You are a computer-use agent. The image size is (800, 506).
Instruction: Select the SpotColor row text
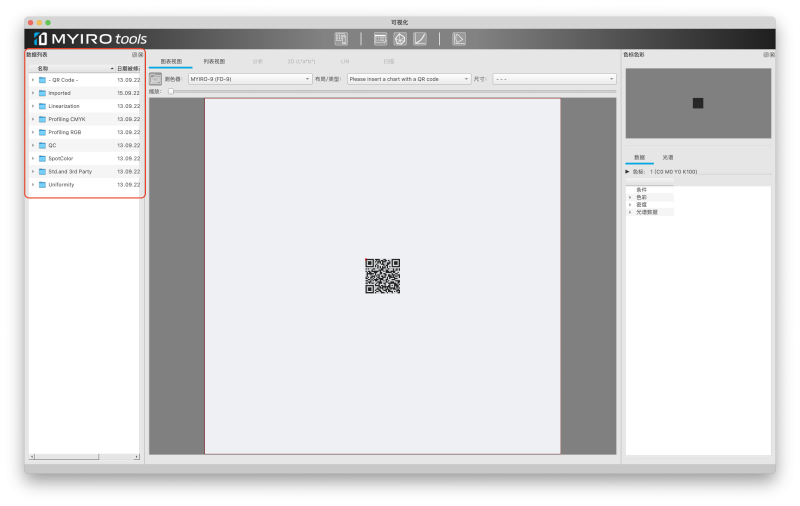(61, 159)
